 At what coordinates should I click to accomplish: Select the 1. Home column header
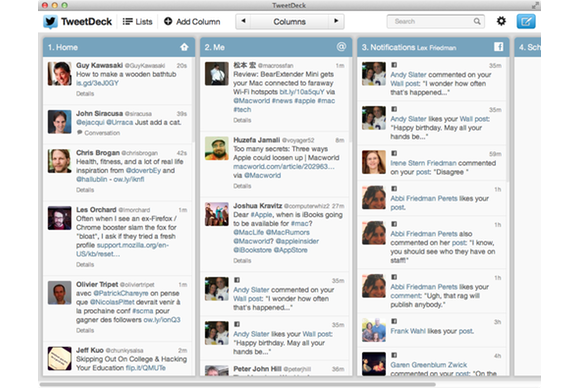[119, 47]
